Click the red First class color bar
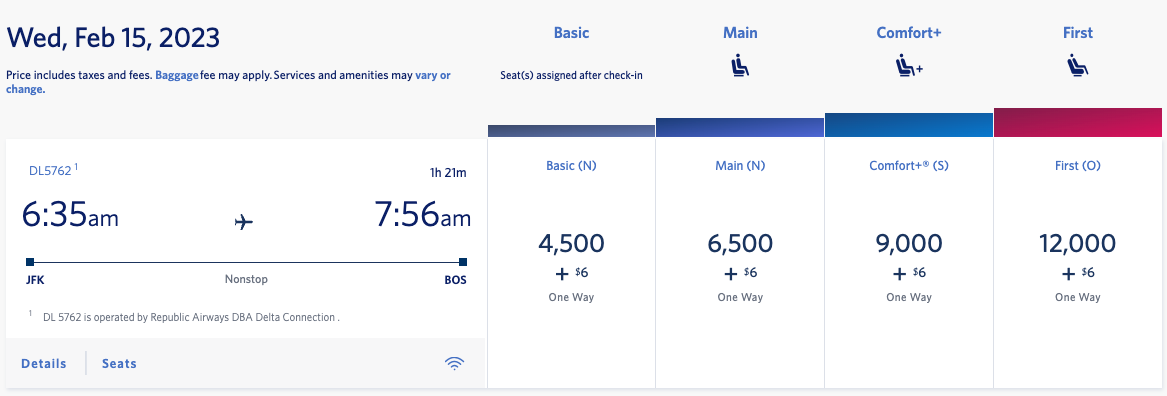 coord(1078,123)
